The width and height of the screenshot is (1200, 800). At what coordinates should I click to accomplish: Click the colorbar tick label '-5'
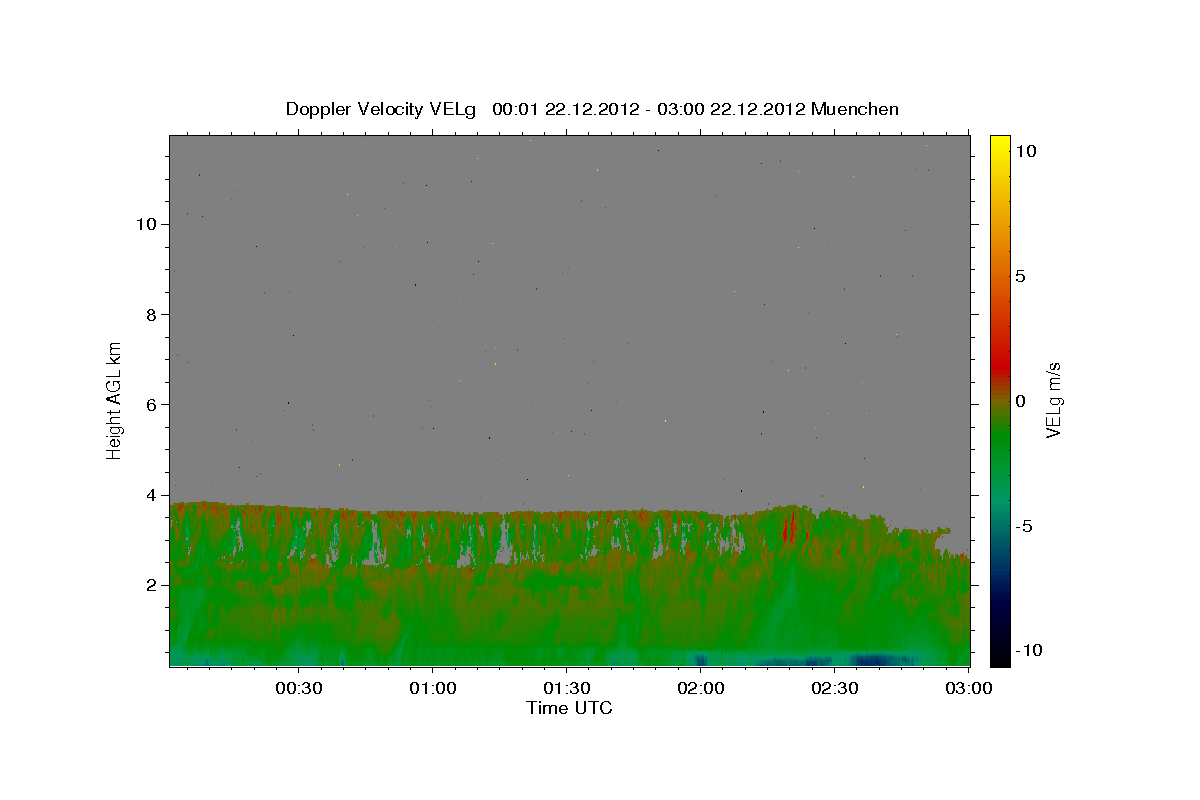[x=1024, y=526]
